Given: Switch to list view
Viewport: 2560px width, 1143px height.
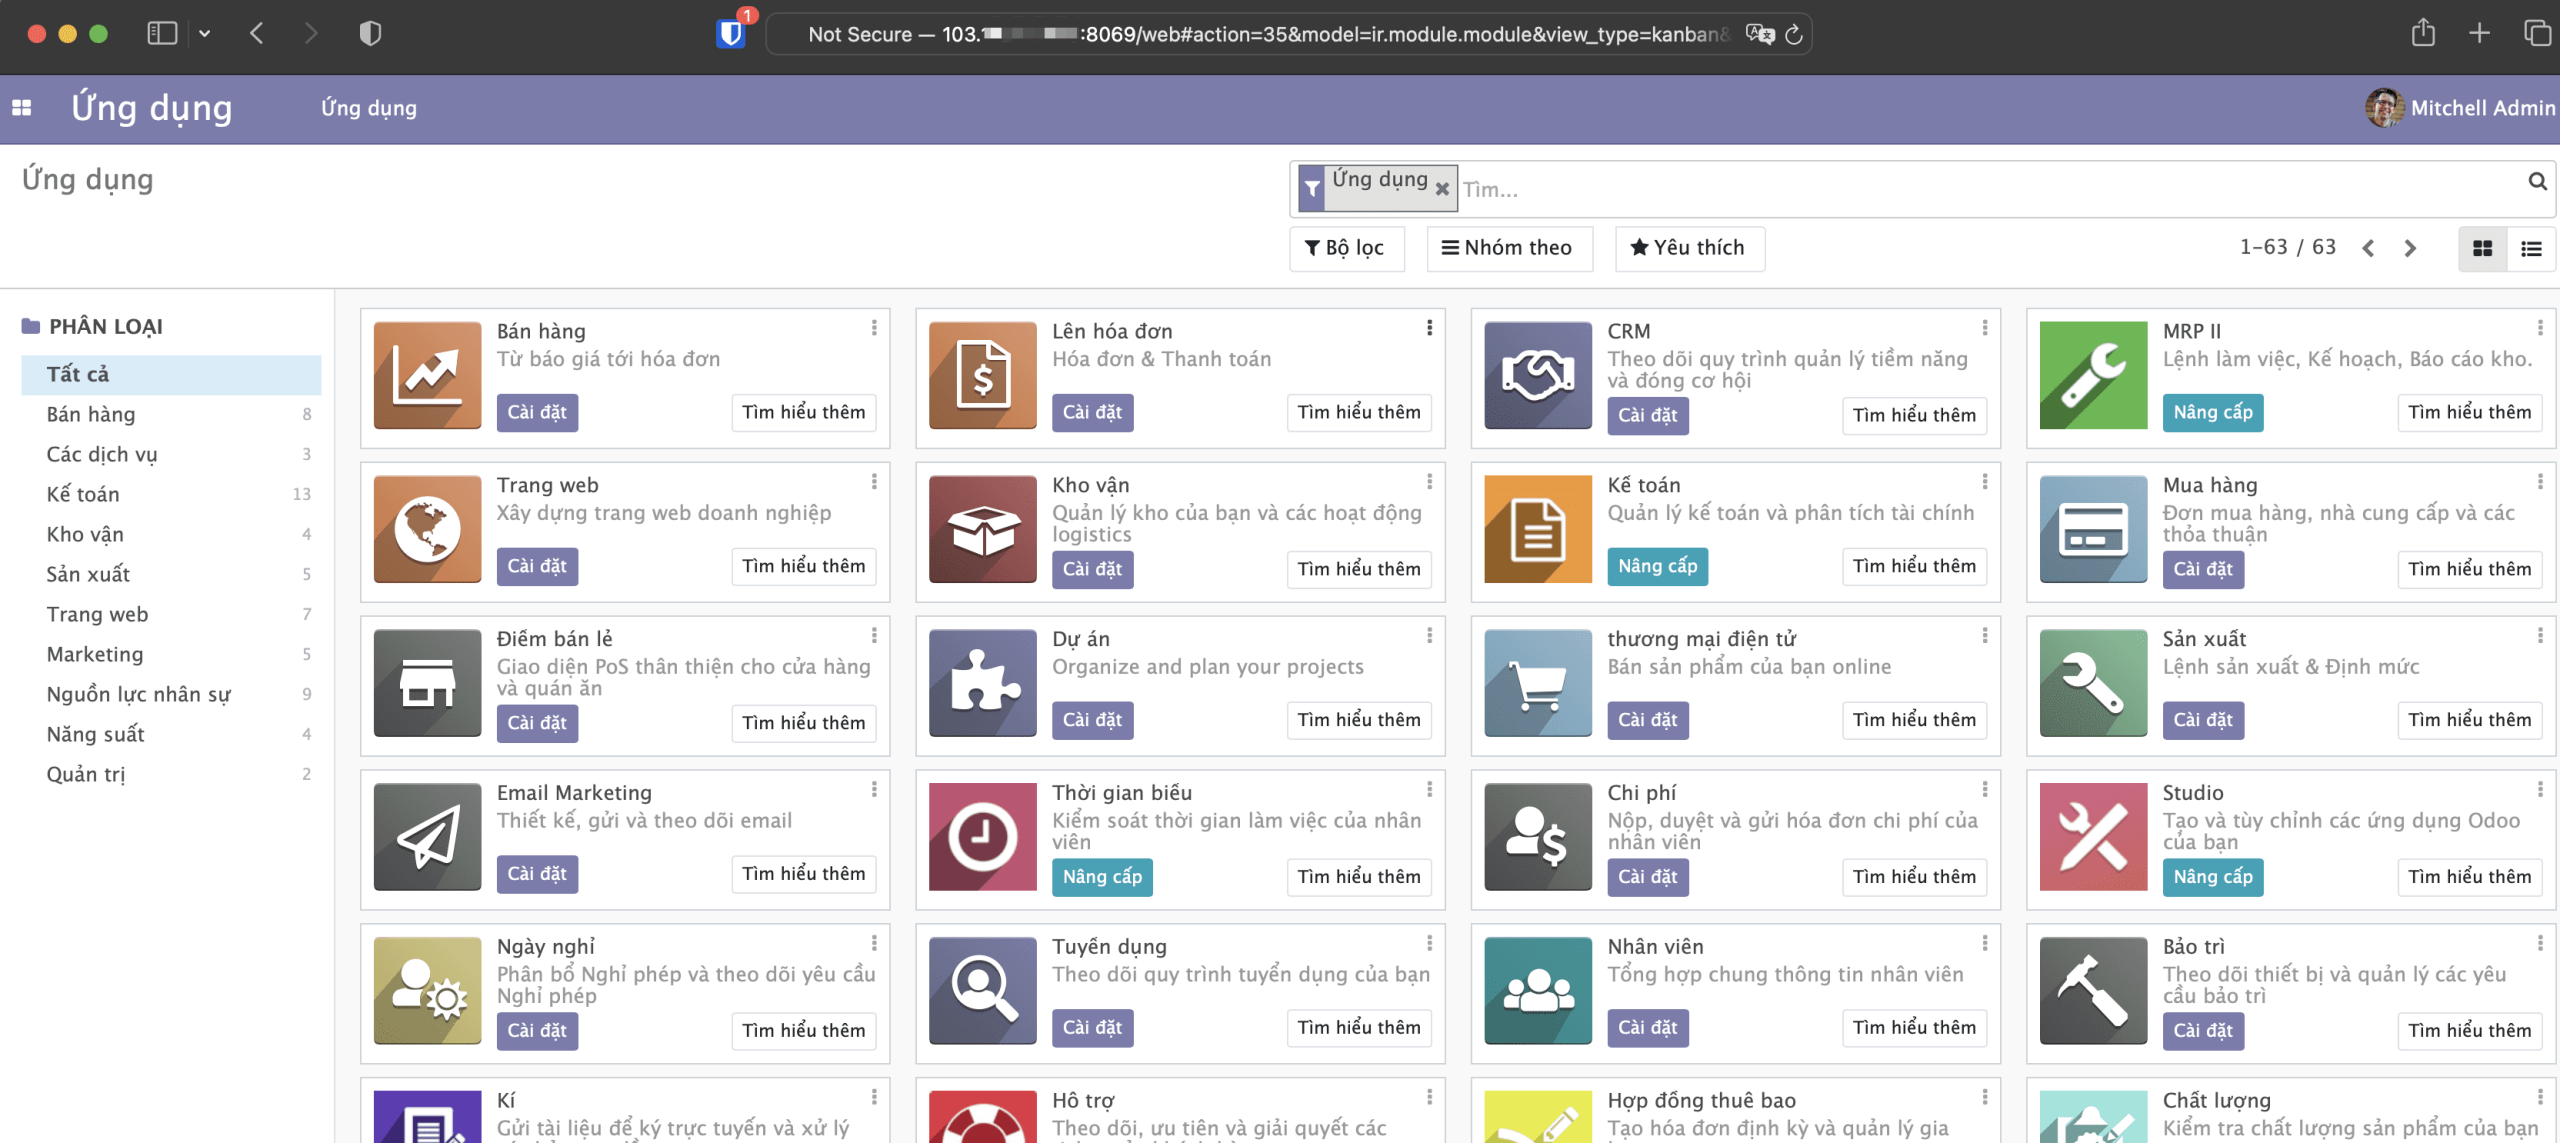Looking at the screenshot, I should tap(2532, 248).
